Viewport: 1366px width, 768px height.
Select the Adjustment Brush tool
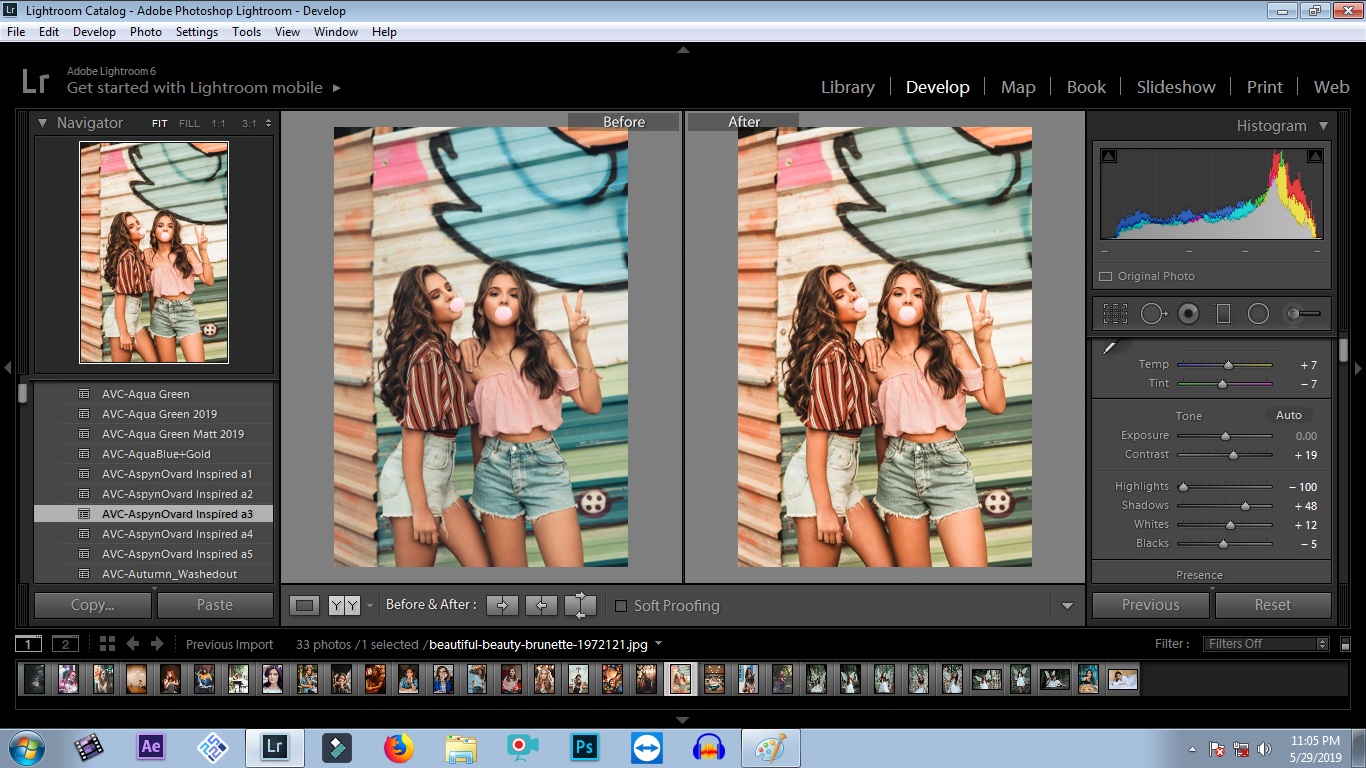click(1302, 314)
